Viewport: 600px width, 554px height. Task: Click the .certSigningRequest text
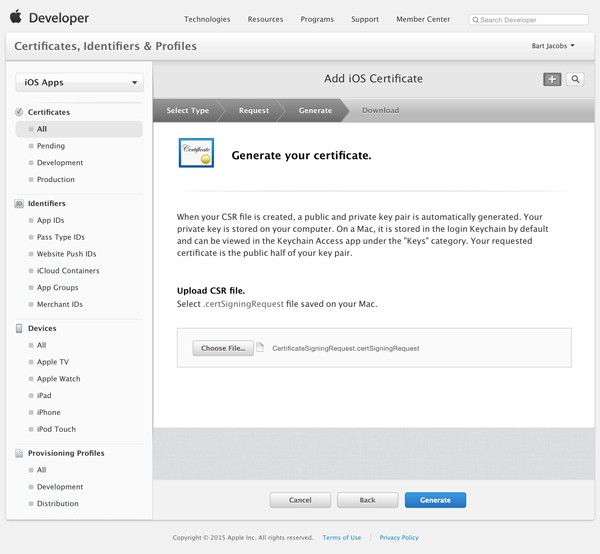[x=244, y=304]
